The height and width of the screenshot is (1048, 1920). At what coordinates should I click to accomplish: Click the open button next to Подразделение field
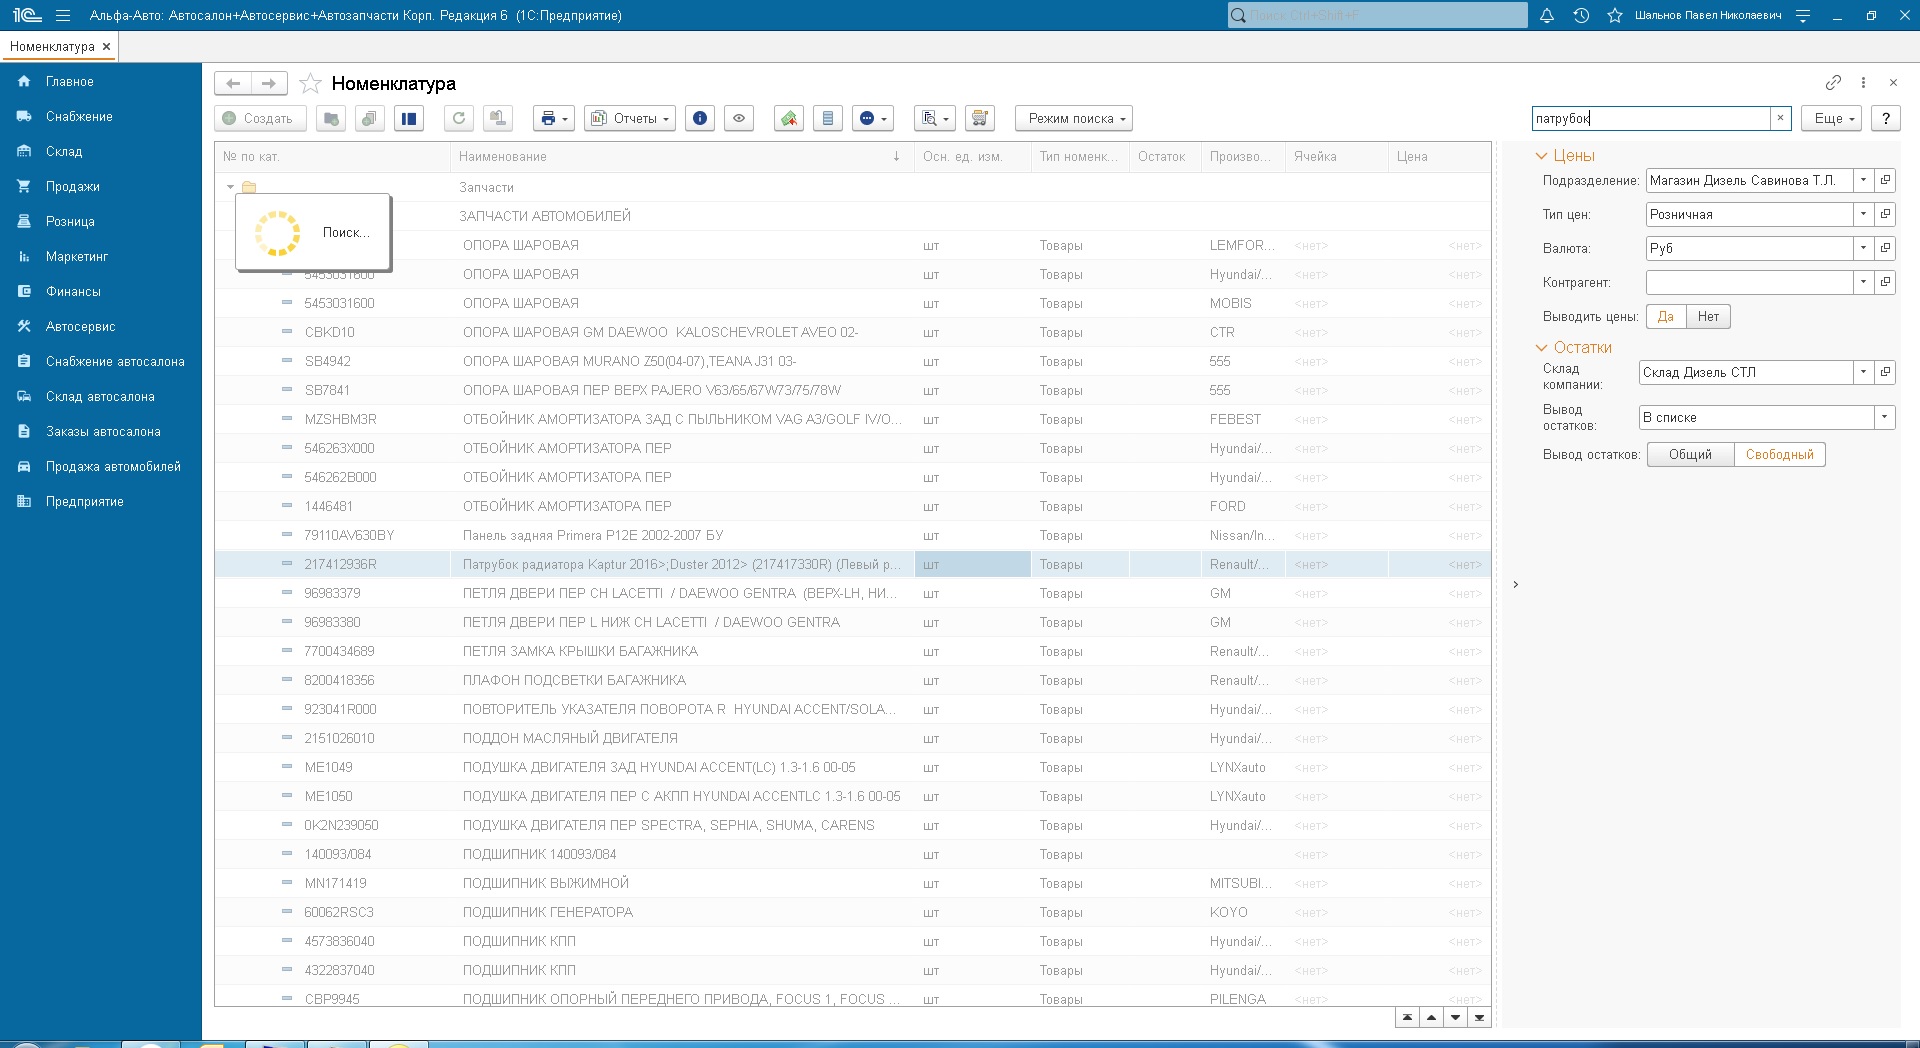tap(1886, 181)
